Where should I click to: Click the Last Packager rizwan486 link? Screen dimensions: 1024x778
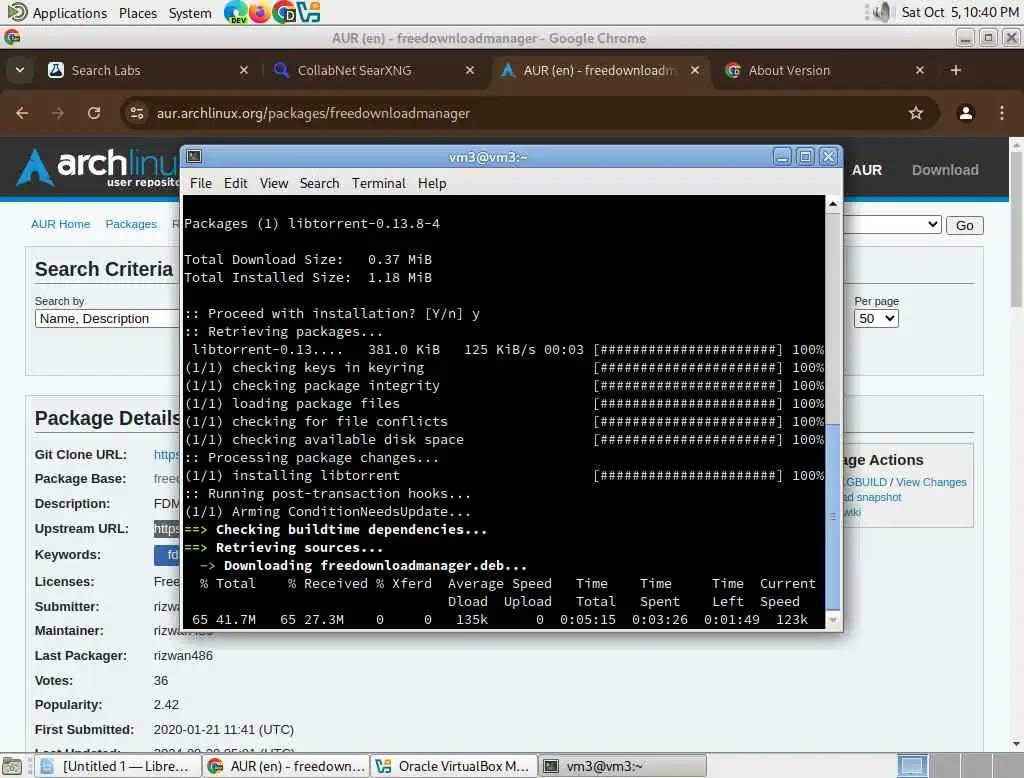[x=183, y=655]
